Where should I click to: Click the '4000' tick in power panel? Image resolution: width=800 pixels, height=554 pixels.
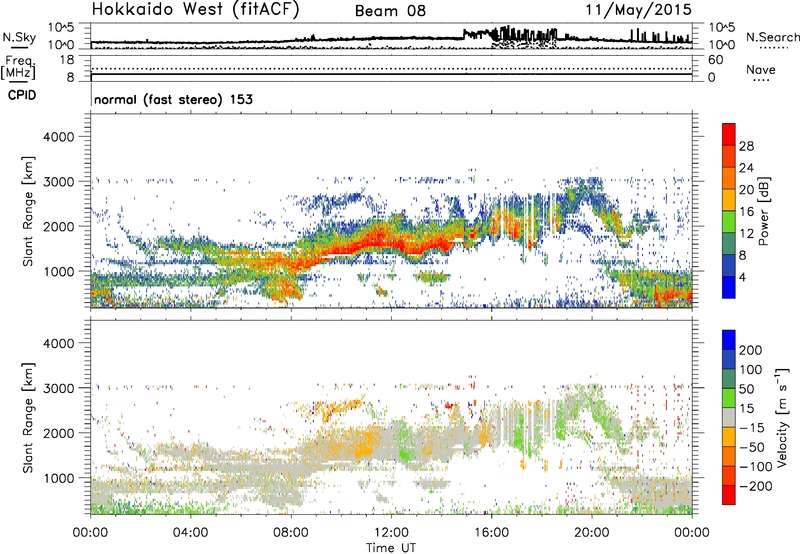coord(59,137)
